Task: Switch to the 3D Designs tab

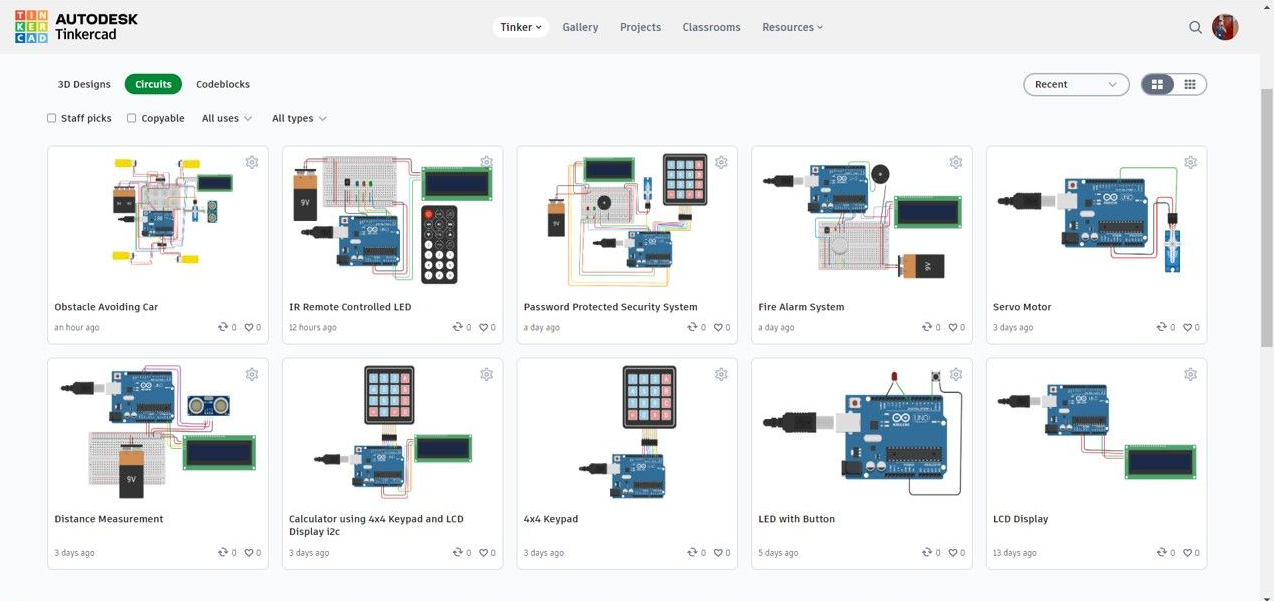Action: [84, 84]
